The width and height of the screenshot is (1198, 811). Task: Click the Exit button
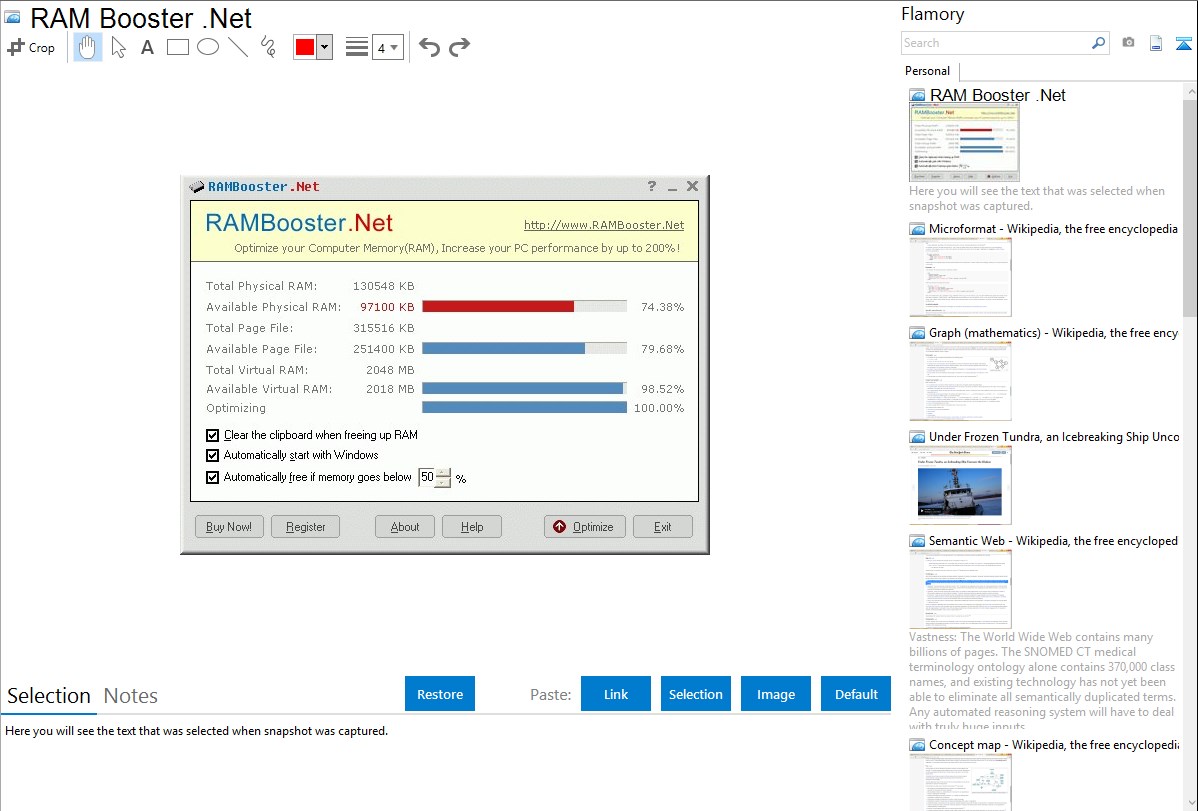tap(662, 527)
